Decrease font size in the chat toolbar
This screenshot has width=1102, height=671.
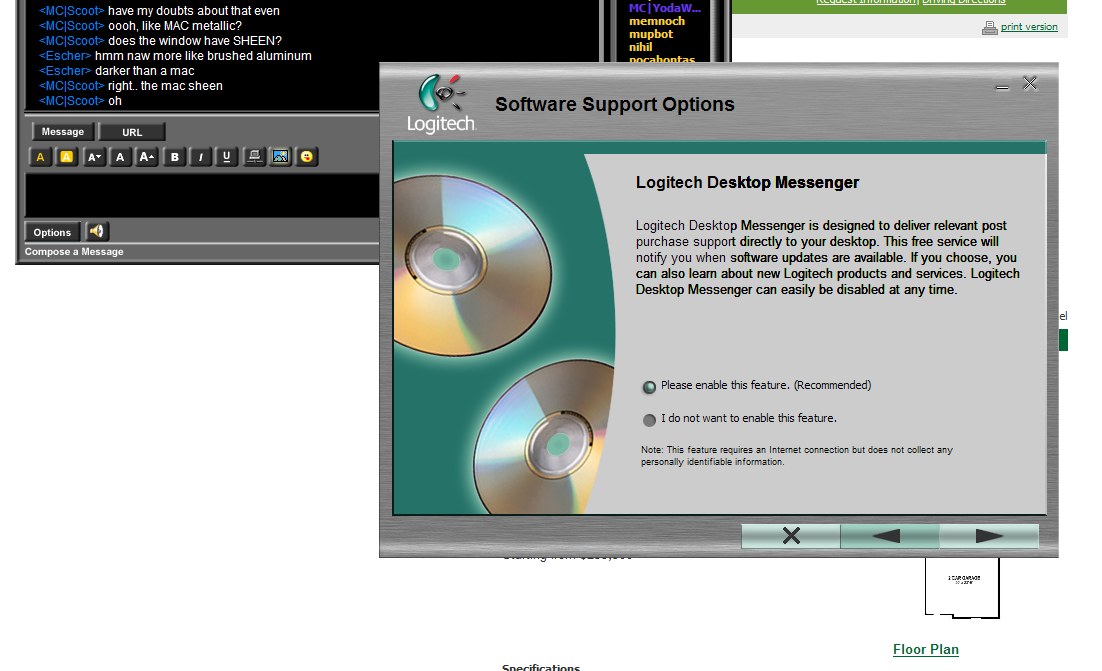tap(93, 157)
